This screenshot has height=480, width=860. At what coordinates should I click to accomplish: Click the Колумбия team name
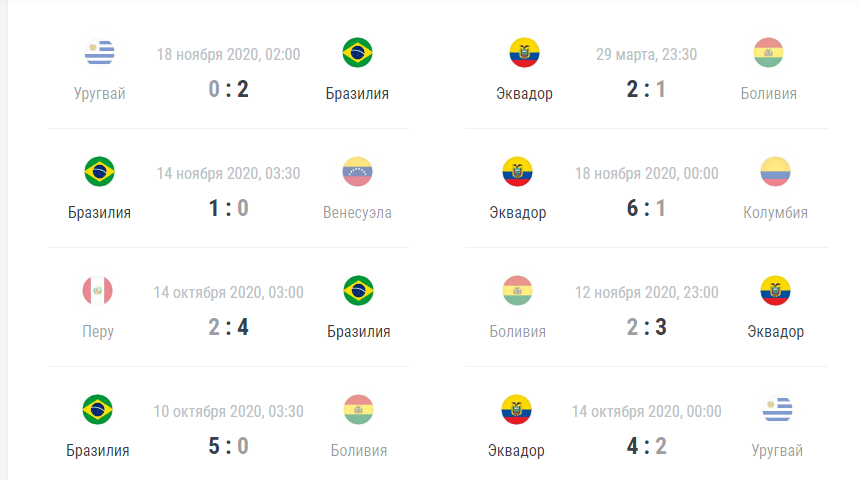[x=776, y=212]
